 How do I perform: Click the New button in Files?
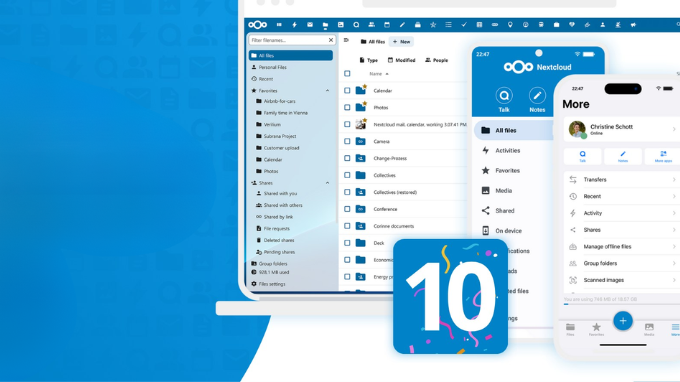[x=401, y=42]
